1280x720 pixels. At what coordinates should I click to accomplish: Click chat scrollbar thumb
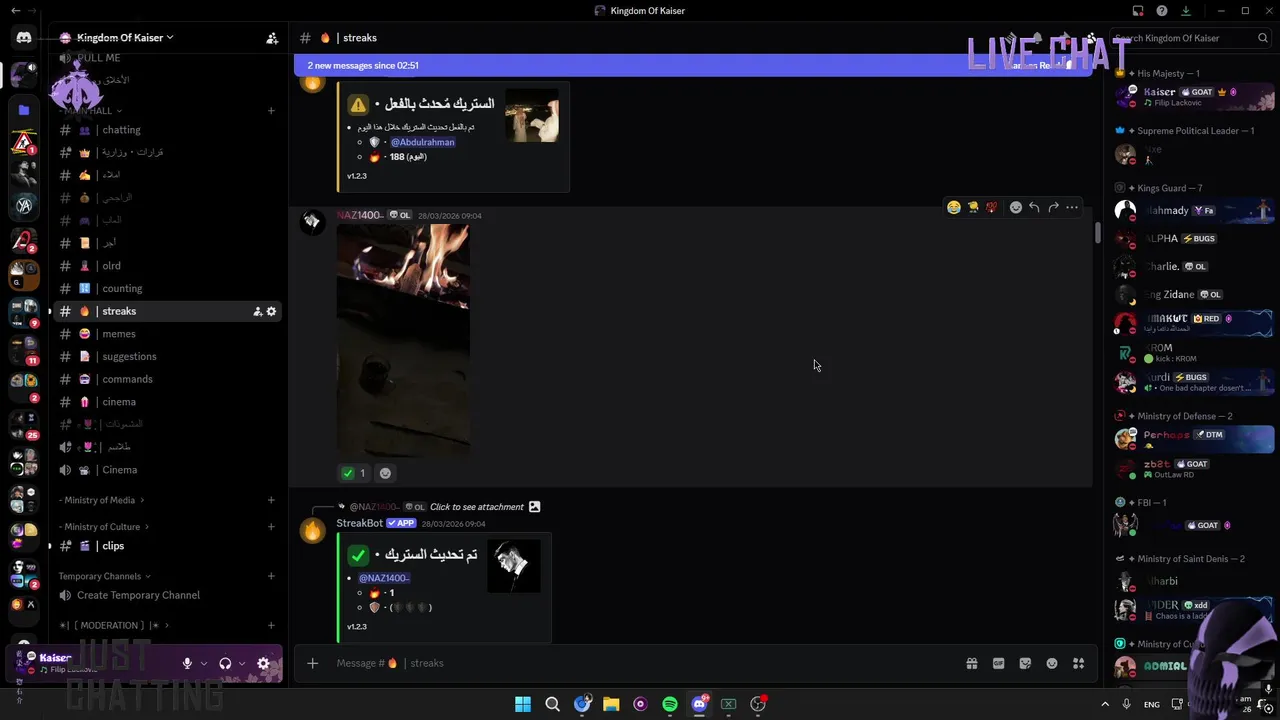(1097, 232)
